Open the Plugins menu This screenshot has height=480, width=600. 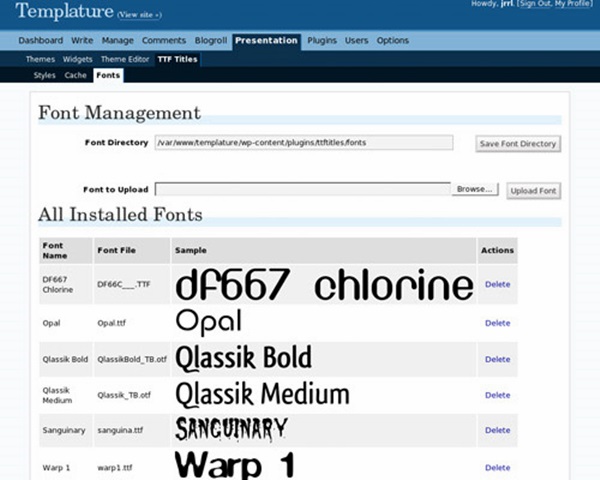(322, 41)
